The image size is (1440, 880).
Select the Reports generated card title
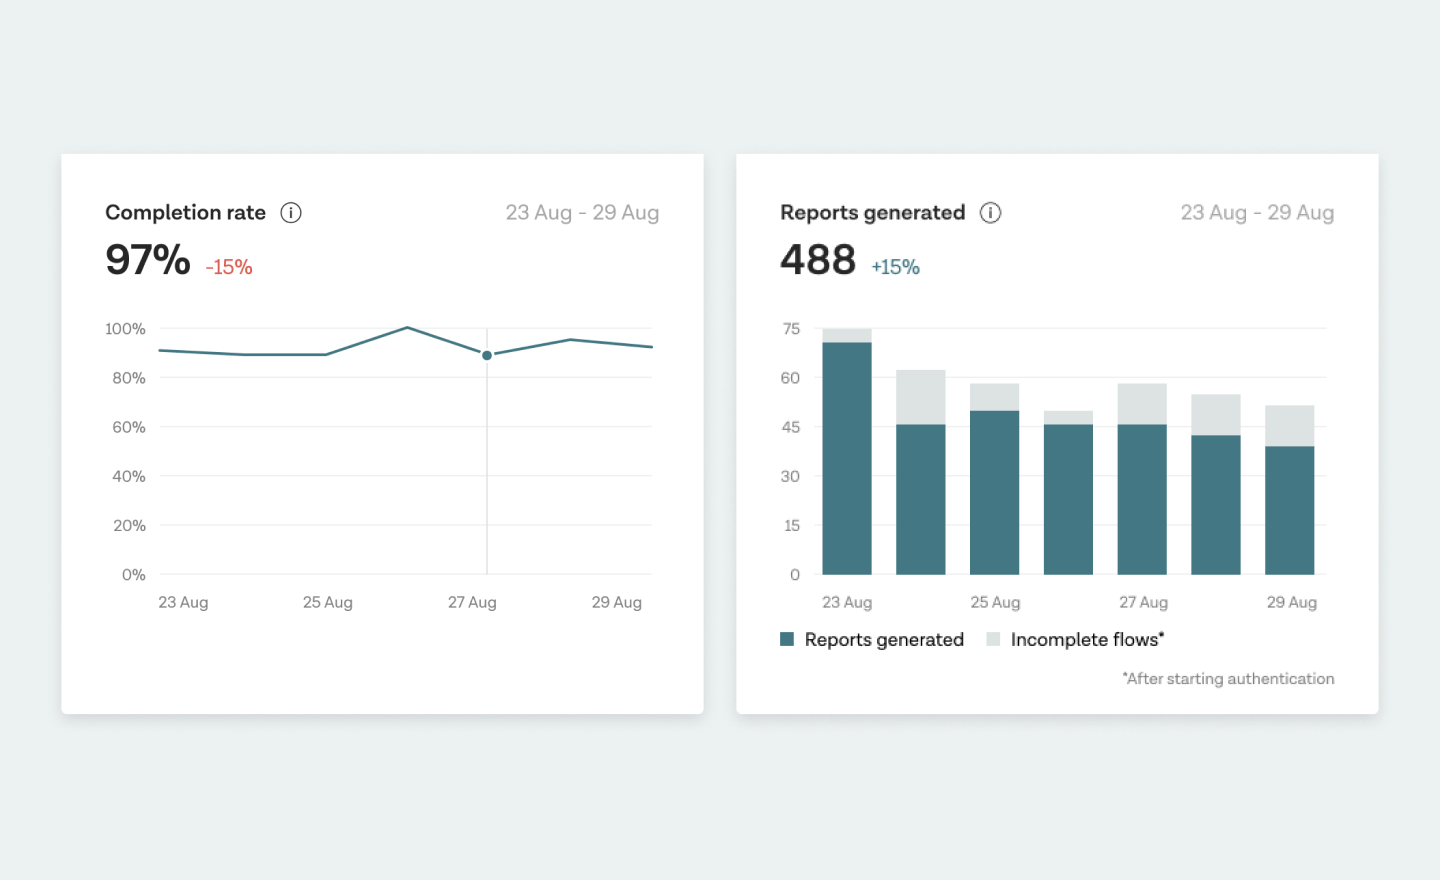[872, 212]
